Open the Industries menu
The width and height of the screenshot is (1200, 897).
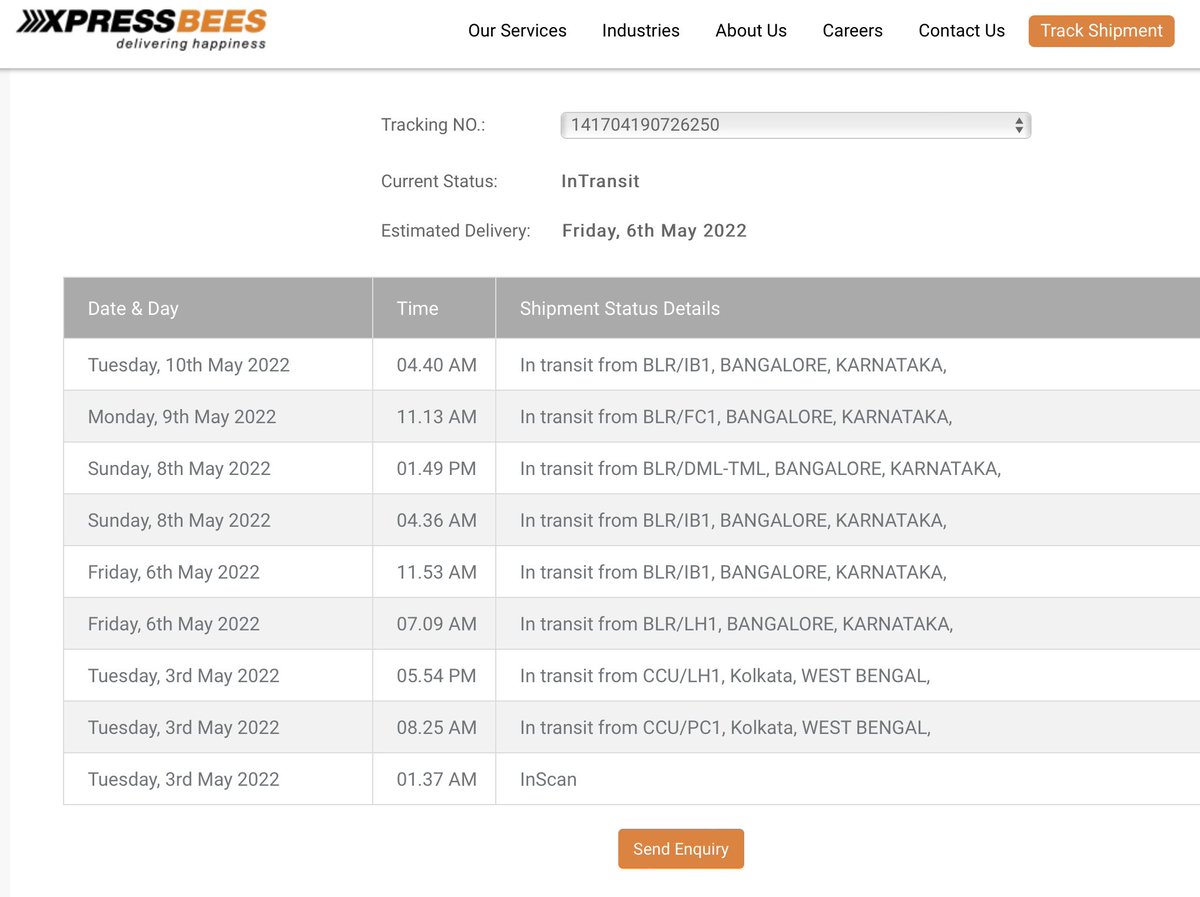click(641, 31)
